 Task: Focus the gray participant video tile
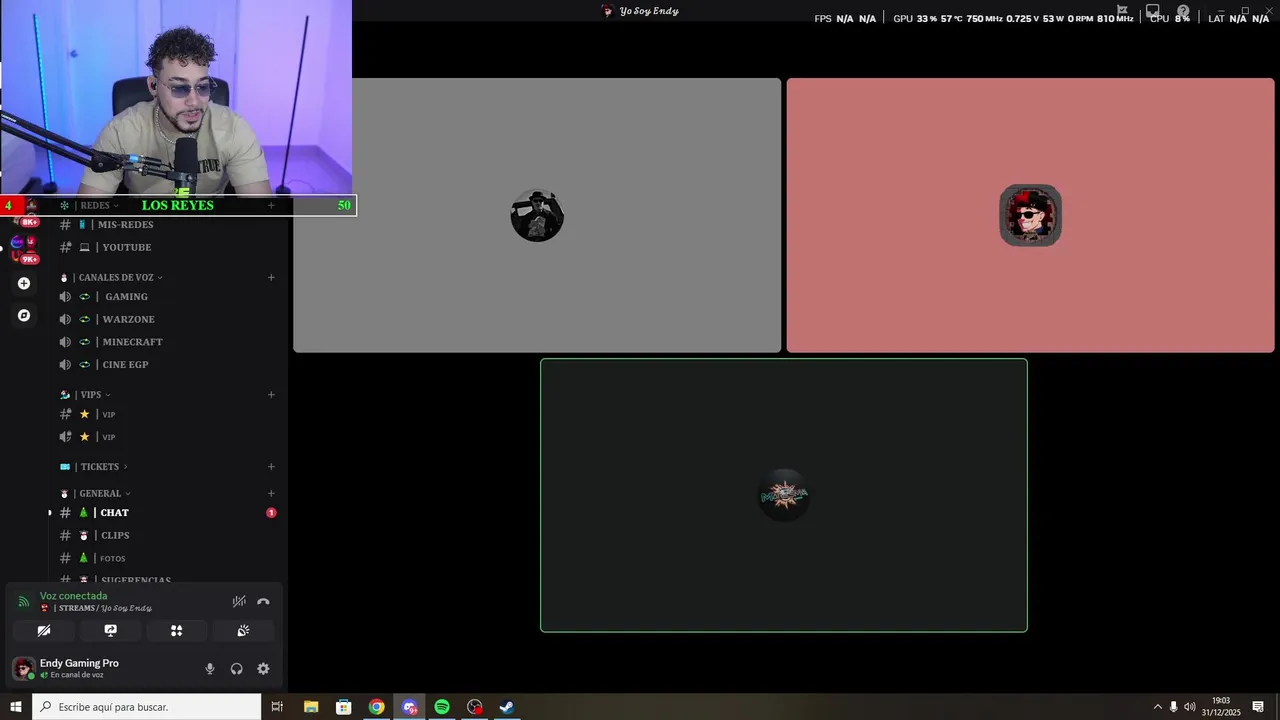pyautogui.click(x=537, y=215)
